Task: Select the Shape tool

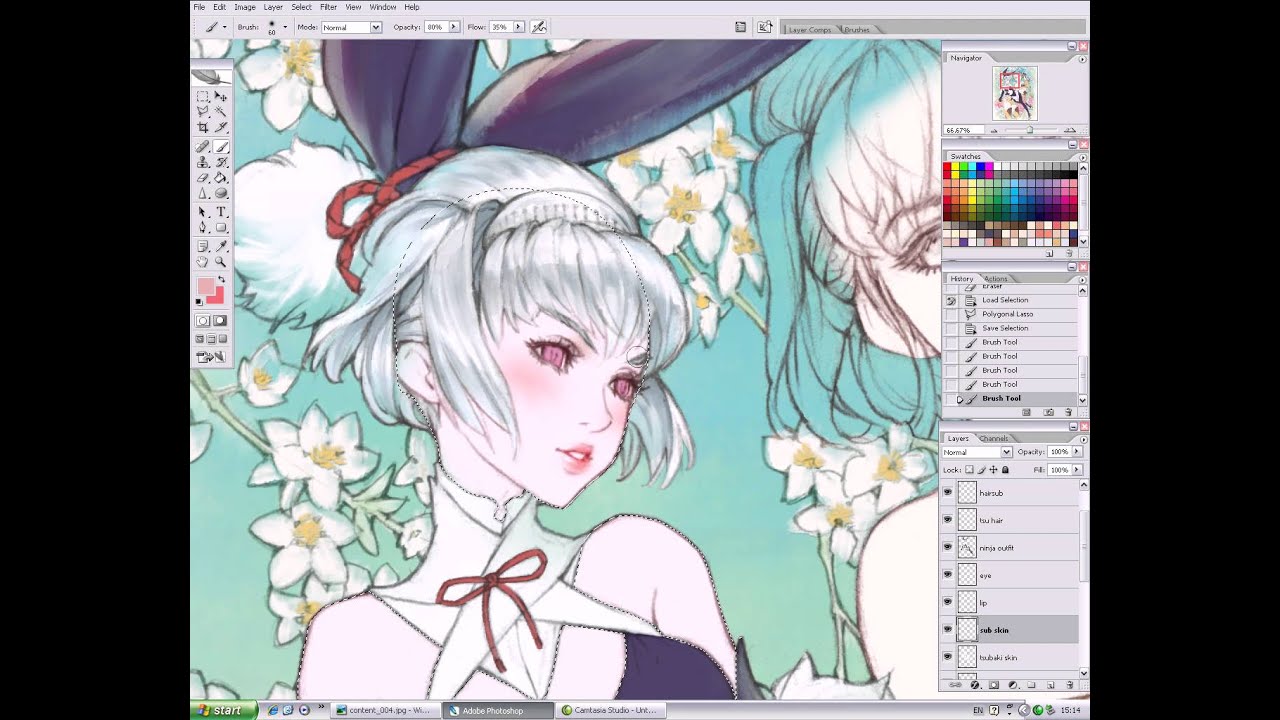Action: tap(221, 227)
